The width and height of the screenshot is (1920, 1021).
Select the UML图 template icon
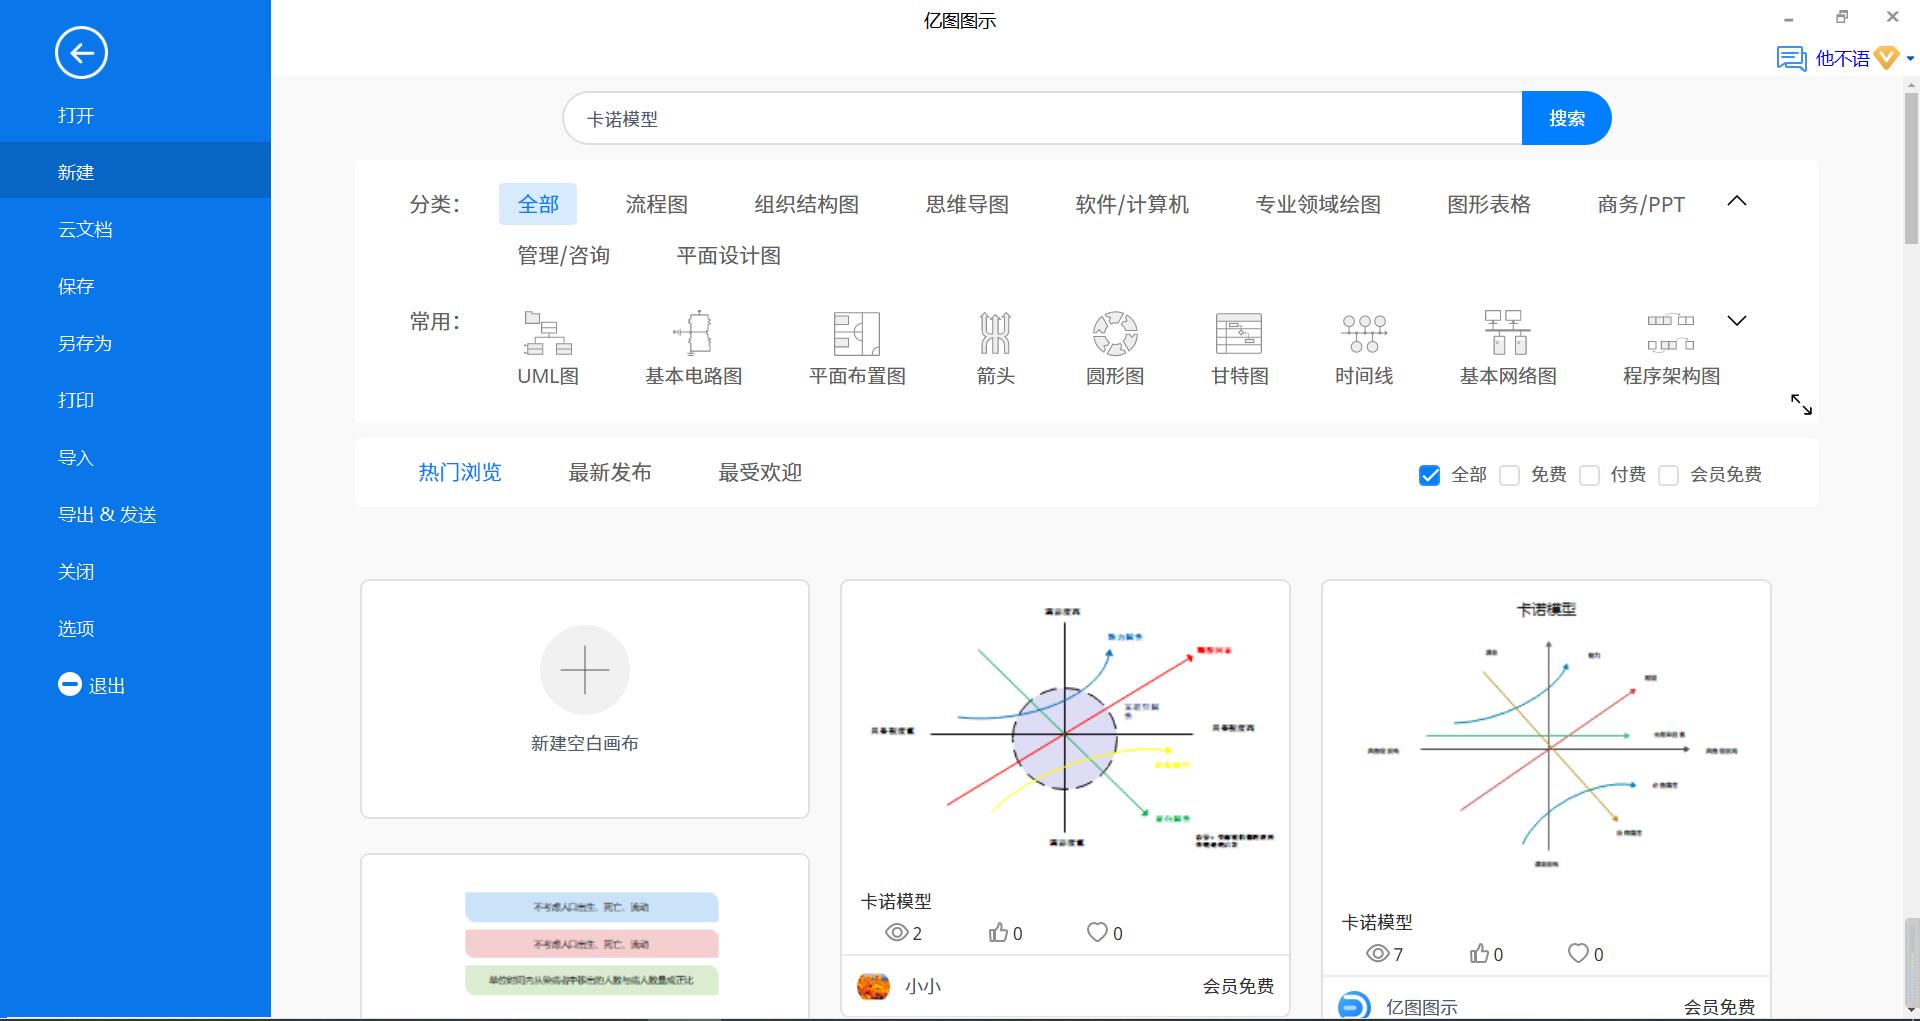pos(546,335)
